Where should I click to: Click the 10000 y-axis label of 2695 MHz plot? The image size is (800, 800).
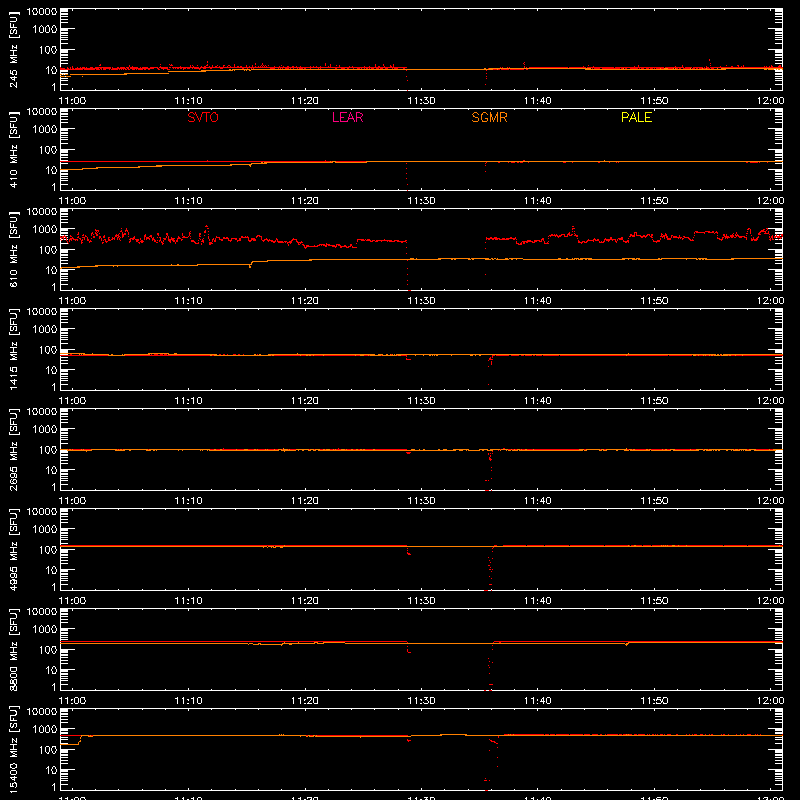coord(42,412)
